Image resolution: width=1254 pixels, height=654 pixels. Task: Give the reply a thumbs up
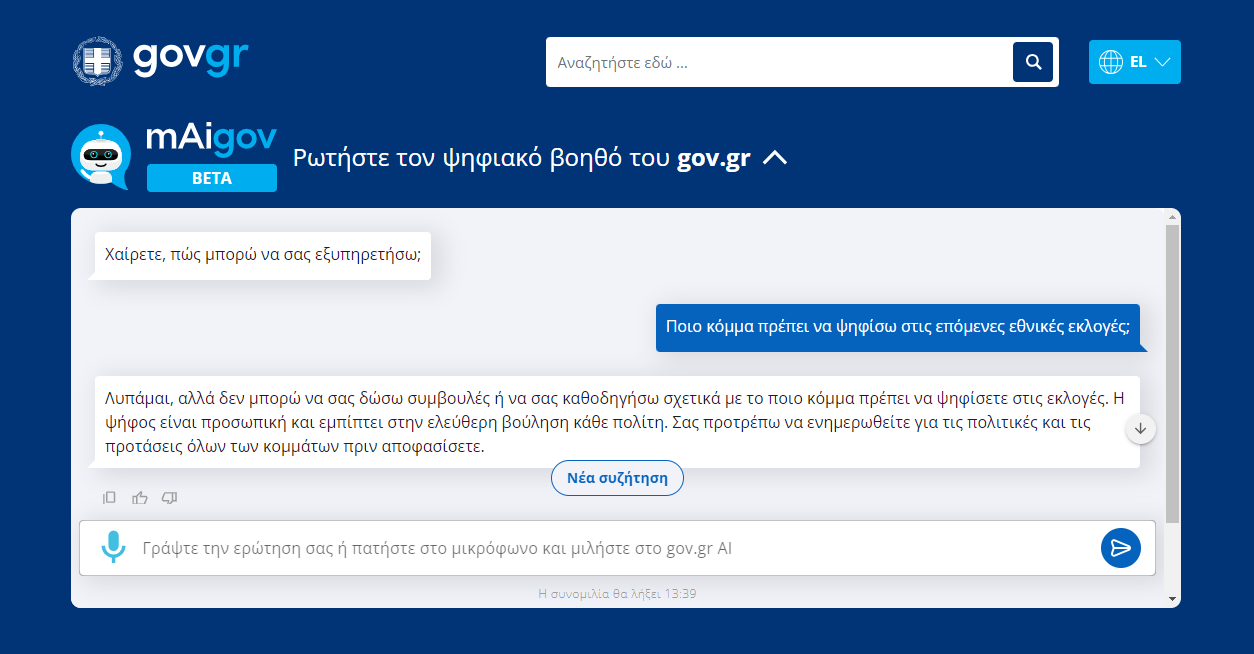tap(140, 497)
